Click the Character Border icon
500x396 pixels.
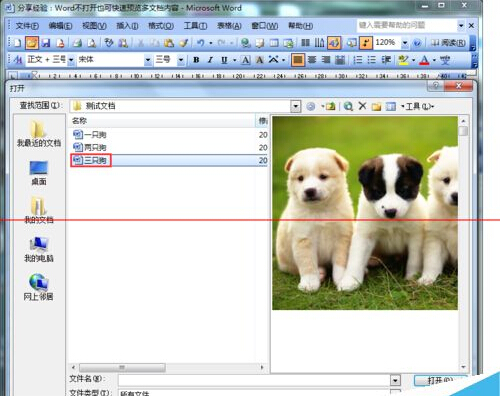point(246,60)
